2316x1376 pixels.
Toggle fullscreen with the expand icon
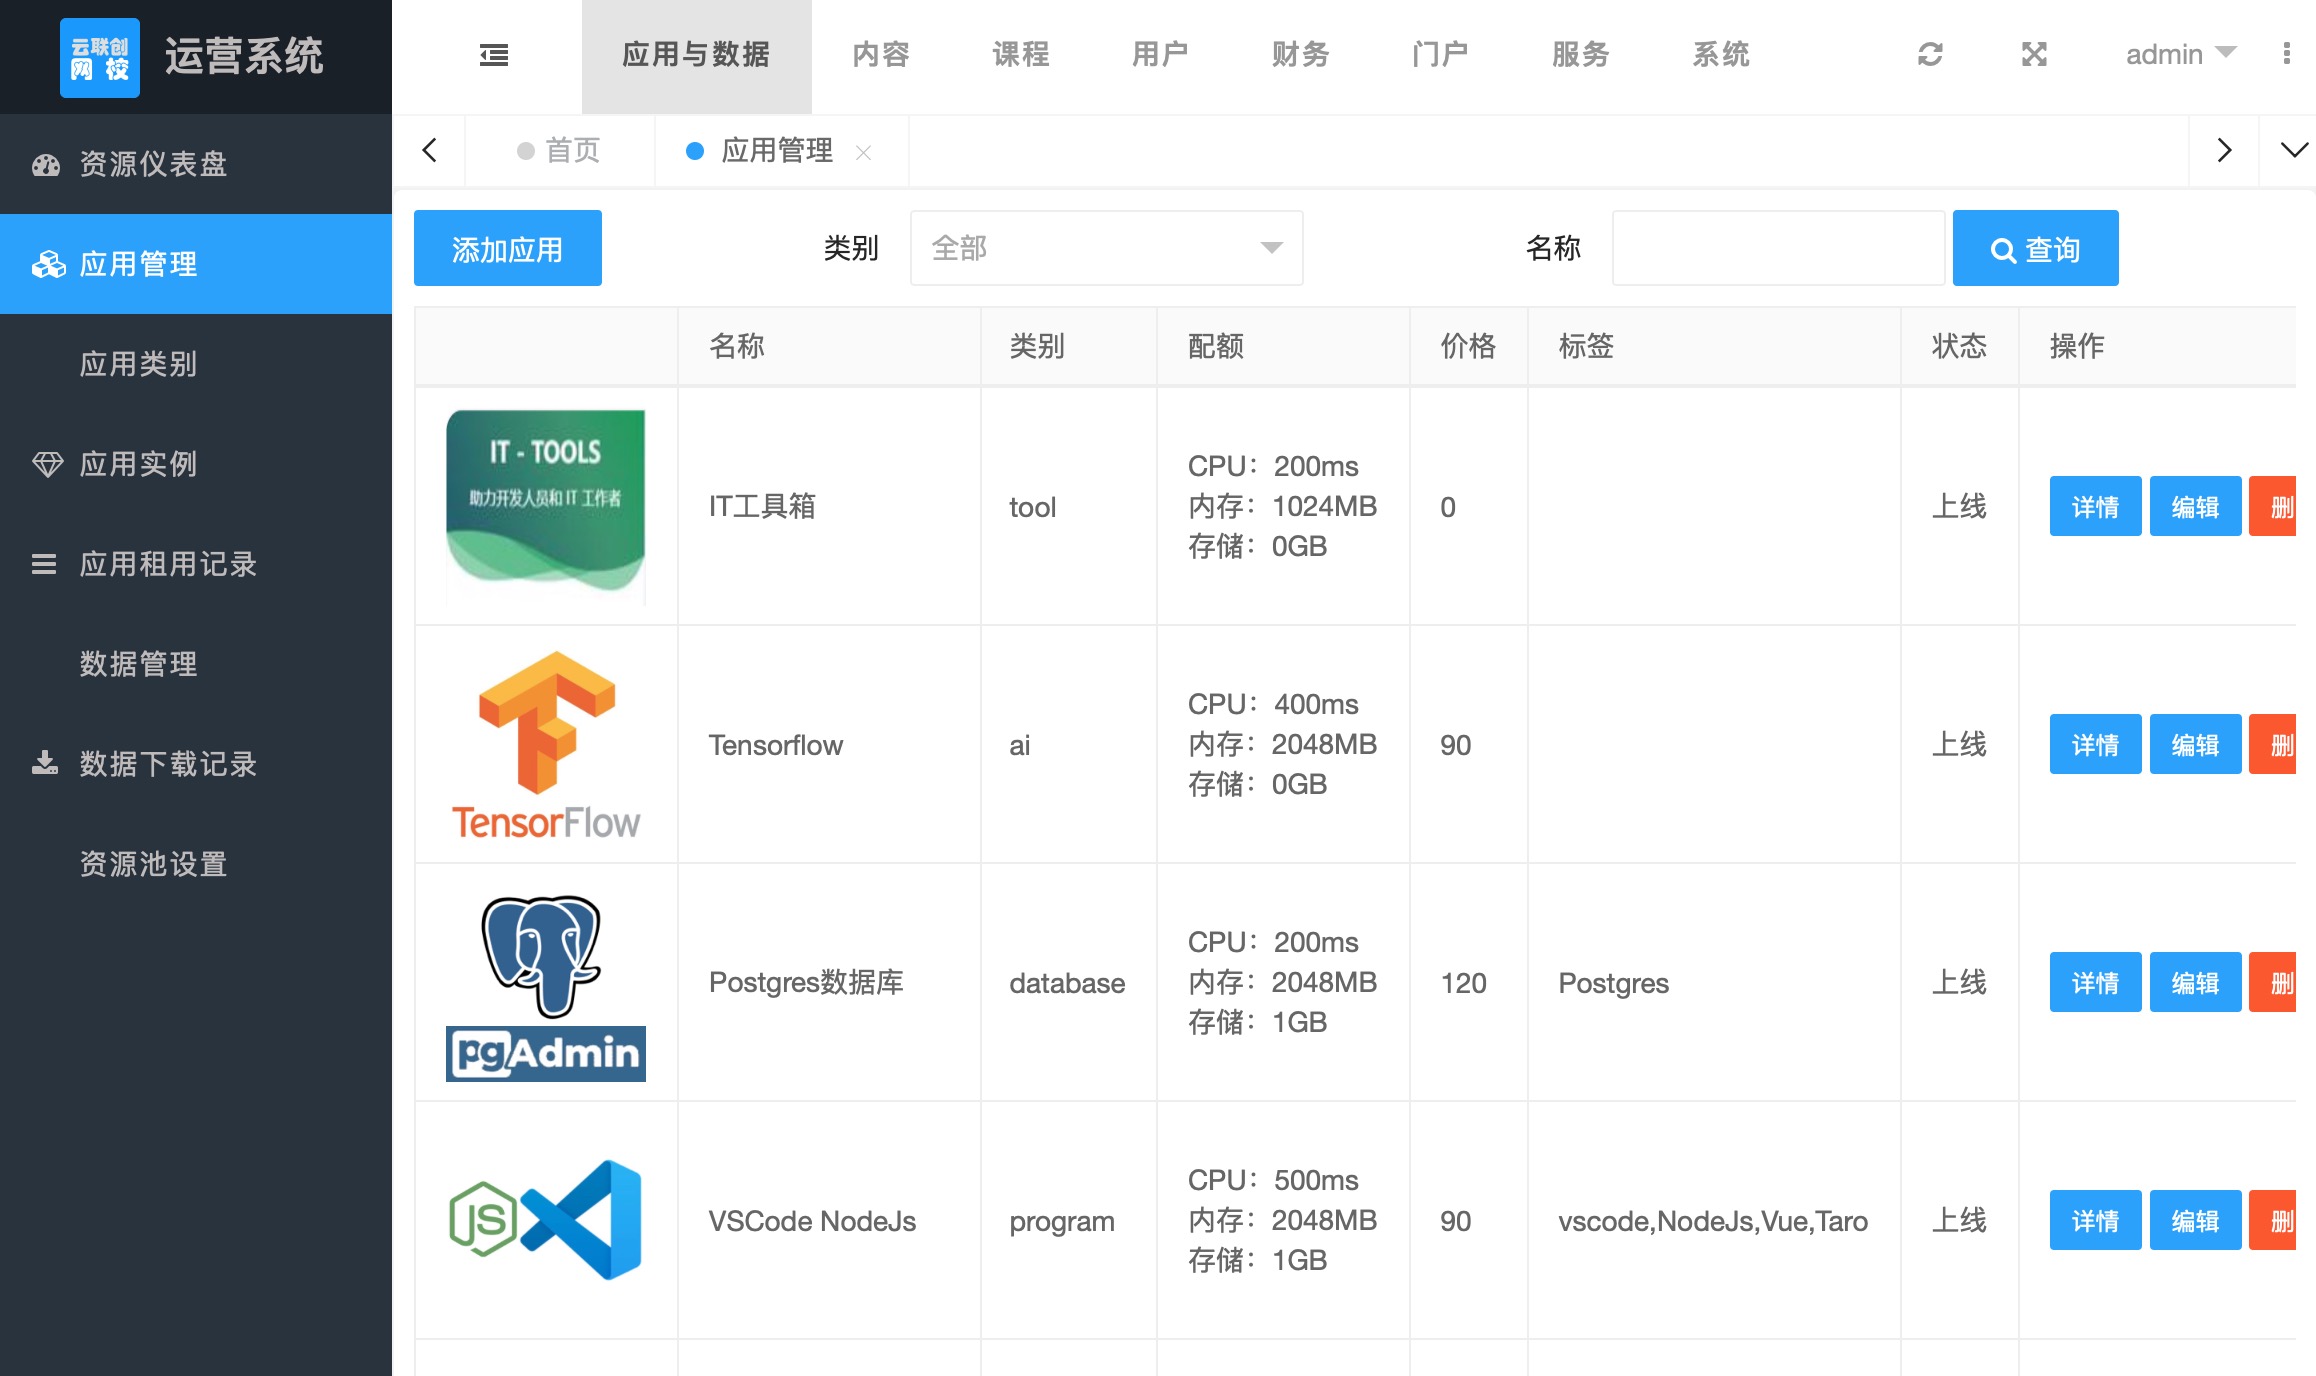coord(2034,54)
